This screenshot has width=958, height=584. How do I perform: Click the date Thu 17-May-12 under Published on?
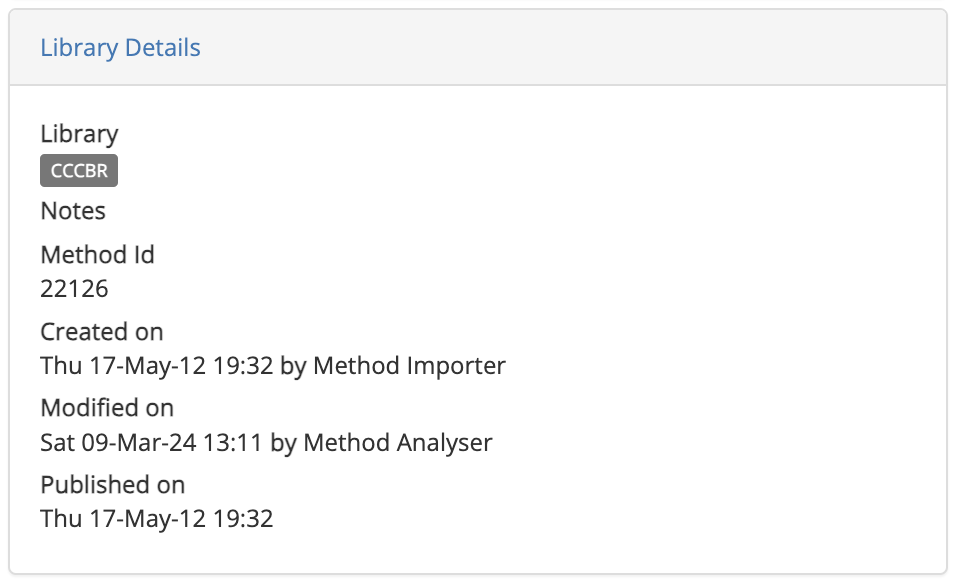[x=123, y=519]
